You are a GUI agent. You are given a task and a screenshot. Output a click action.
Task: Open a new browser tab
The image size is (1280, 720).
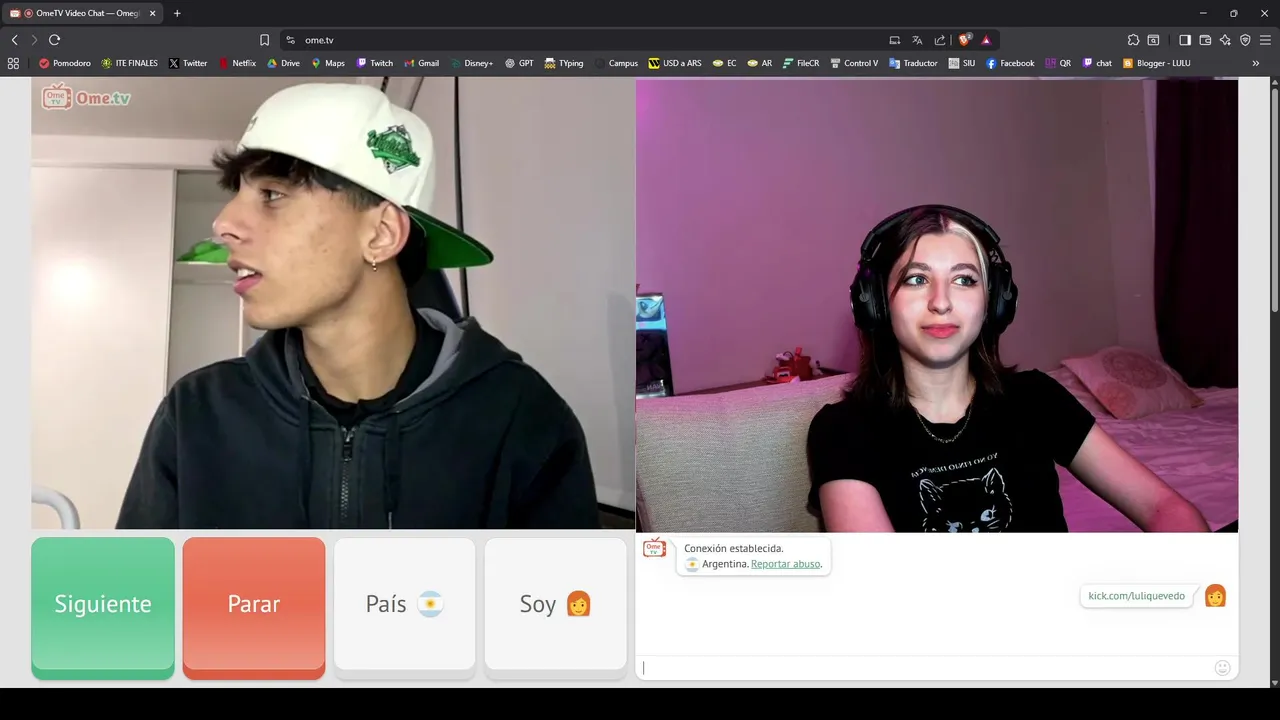pyautogui.click(x=177, y=13)
